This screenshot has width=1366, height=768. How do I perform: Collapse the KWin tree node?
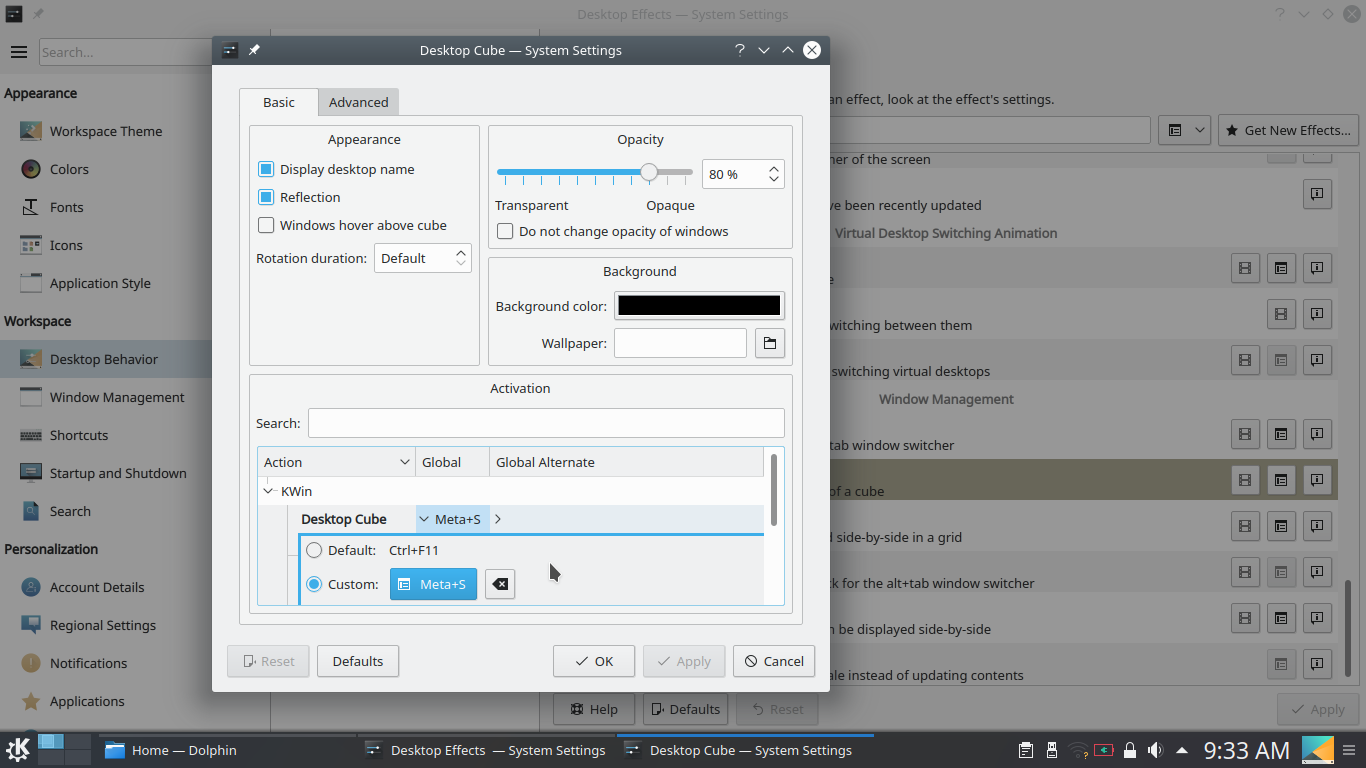(x=268, y=491)
